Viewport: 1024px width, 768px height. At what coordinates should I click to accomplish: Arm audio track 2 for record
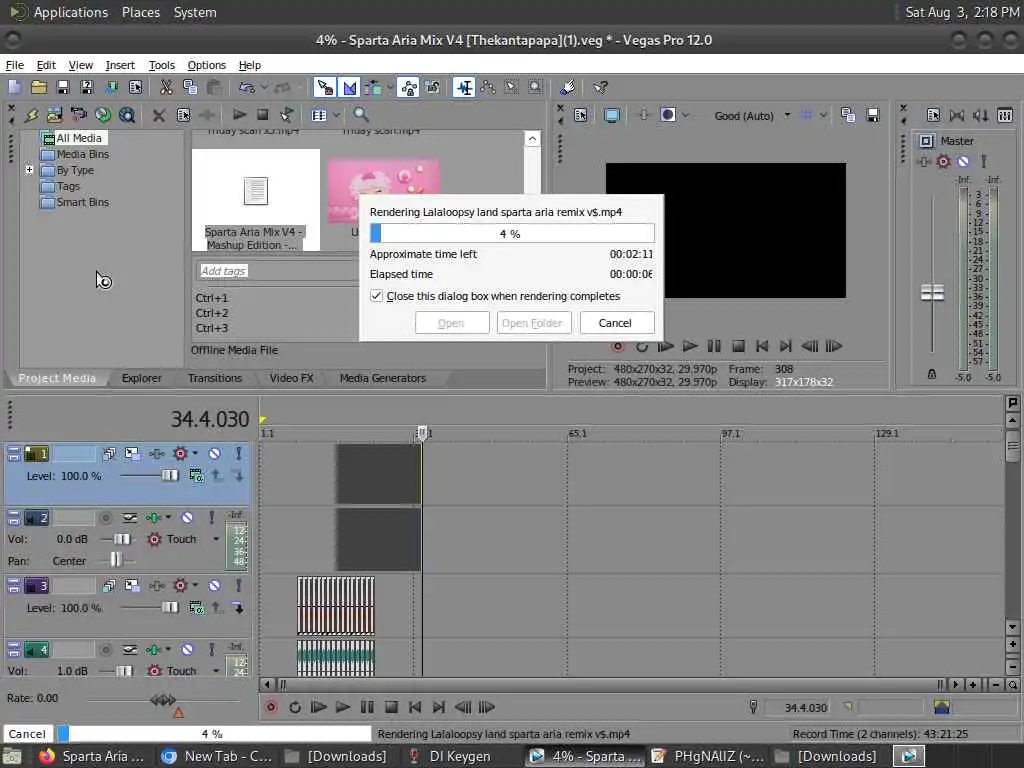tap(105, 518)
